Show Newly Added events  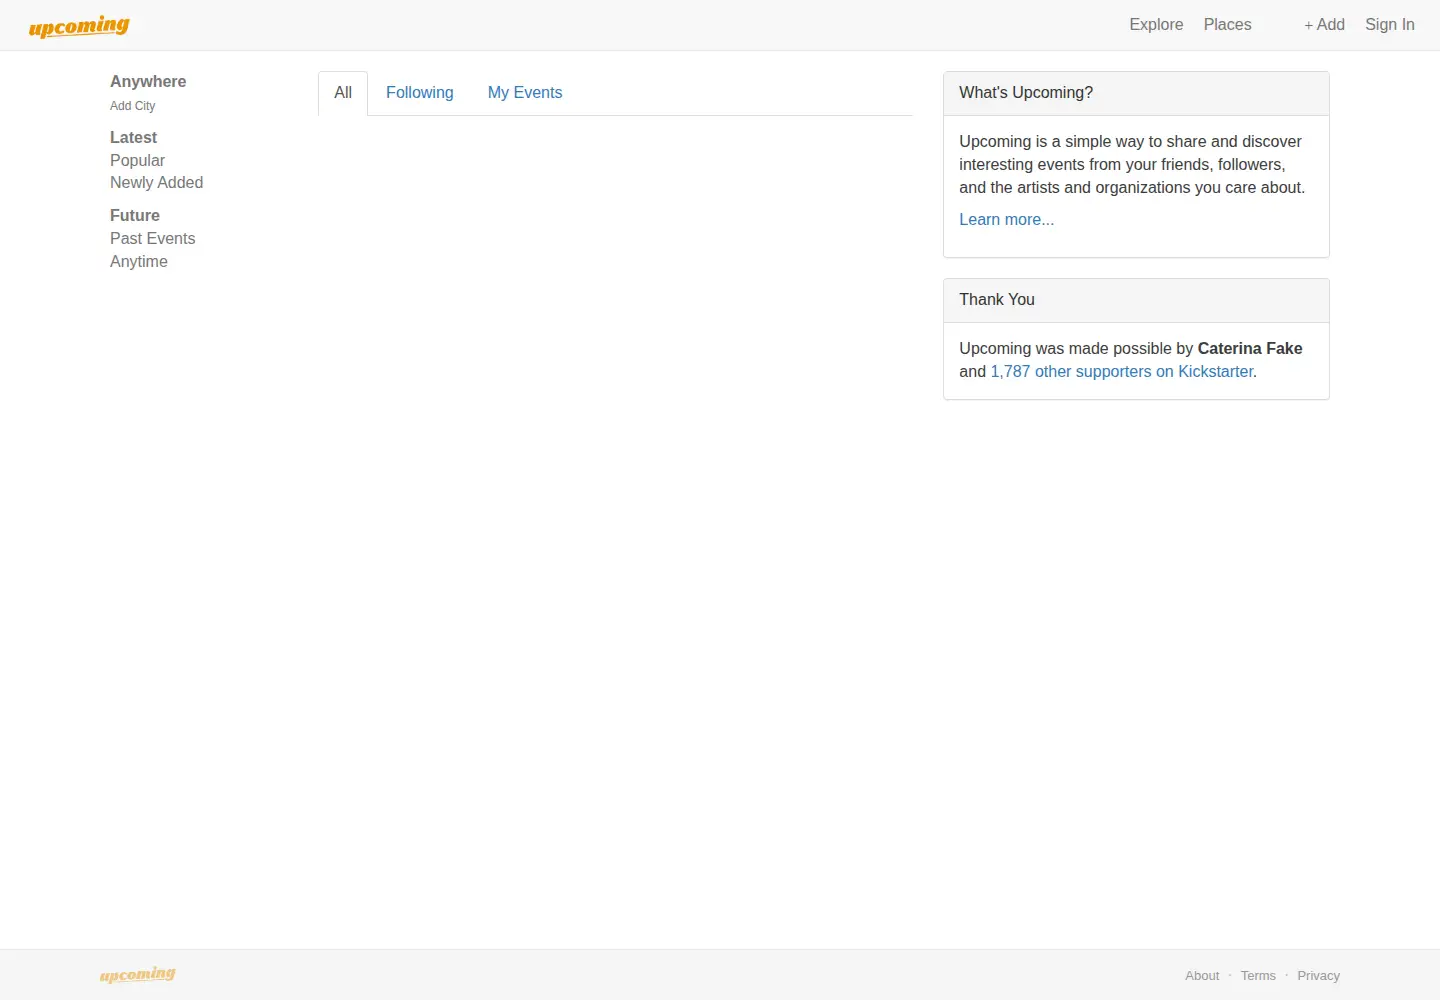[x=156, y=183]
